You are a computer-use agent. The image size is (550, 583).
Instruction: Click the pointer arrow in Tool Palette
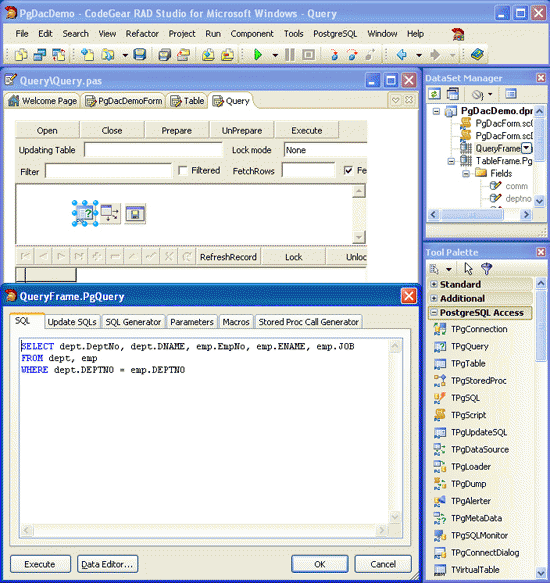468,268
